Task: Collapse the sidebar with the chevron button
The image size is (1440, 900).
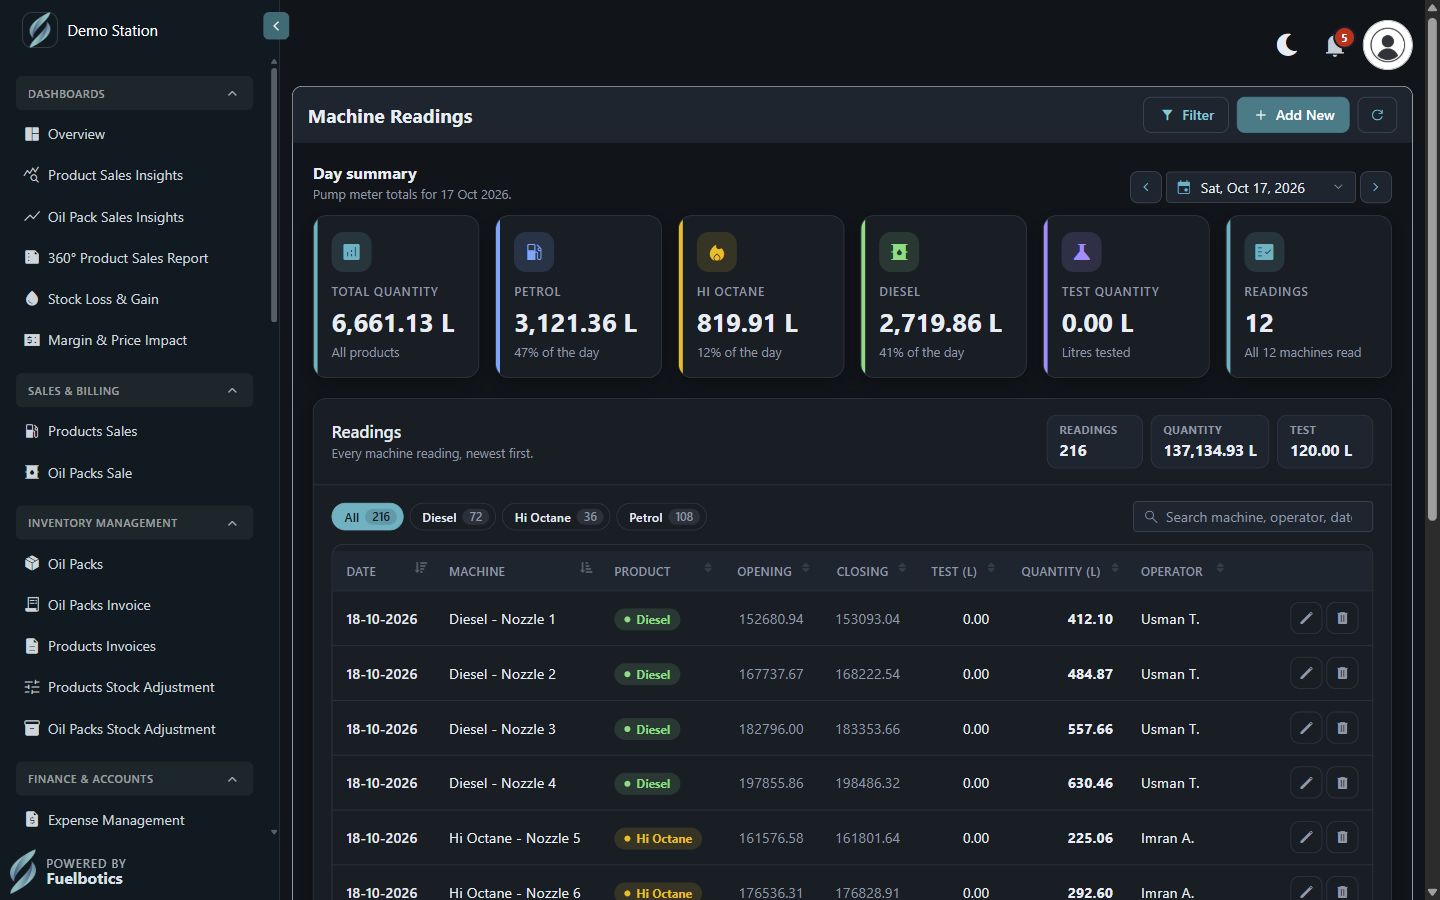Action: 276,26
